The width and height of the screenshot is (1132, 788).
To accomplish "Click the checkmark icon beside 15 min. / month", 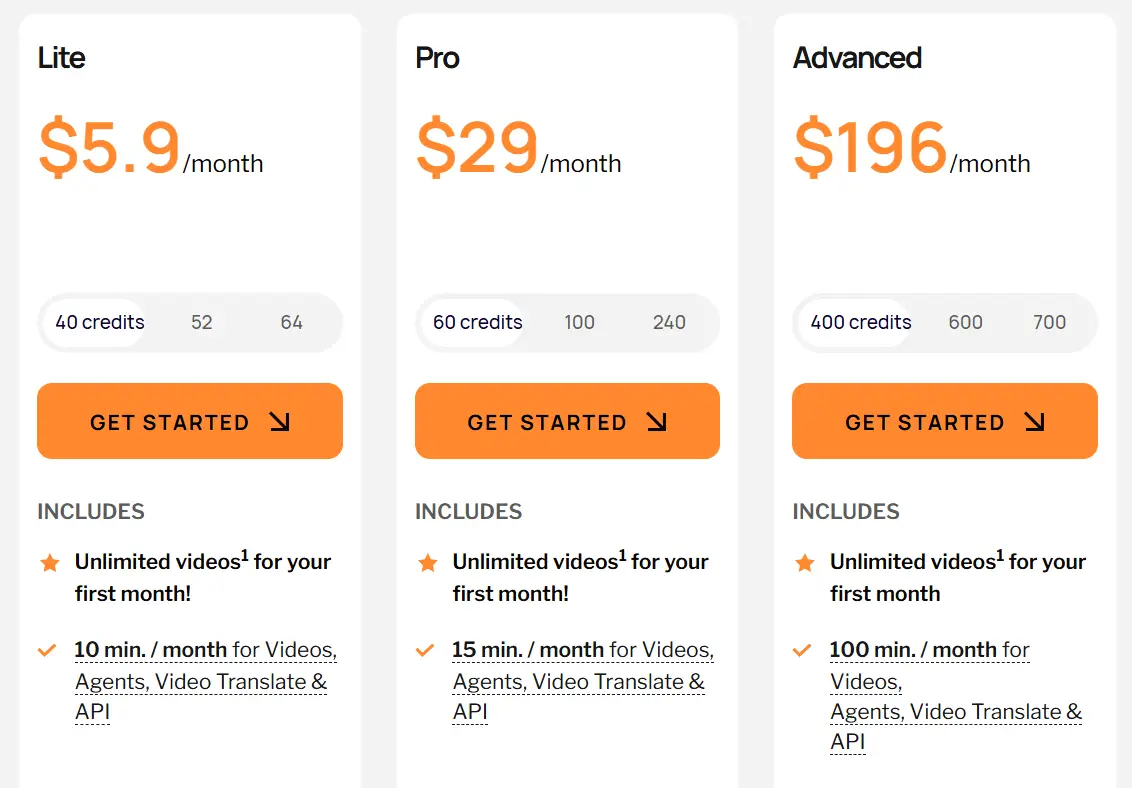I will click(425, 651).
